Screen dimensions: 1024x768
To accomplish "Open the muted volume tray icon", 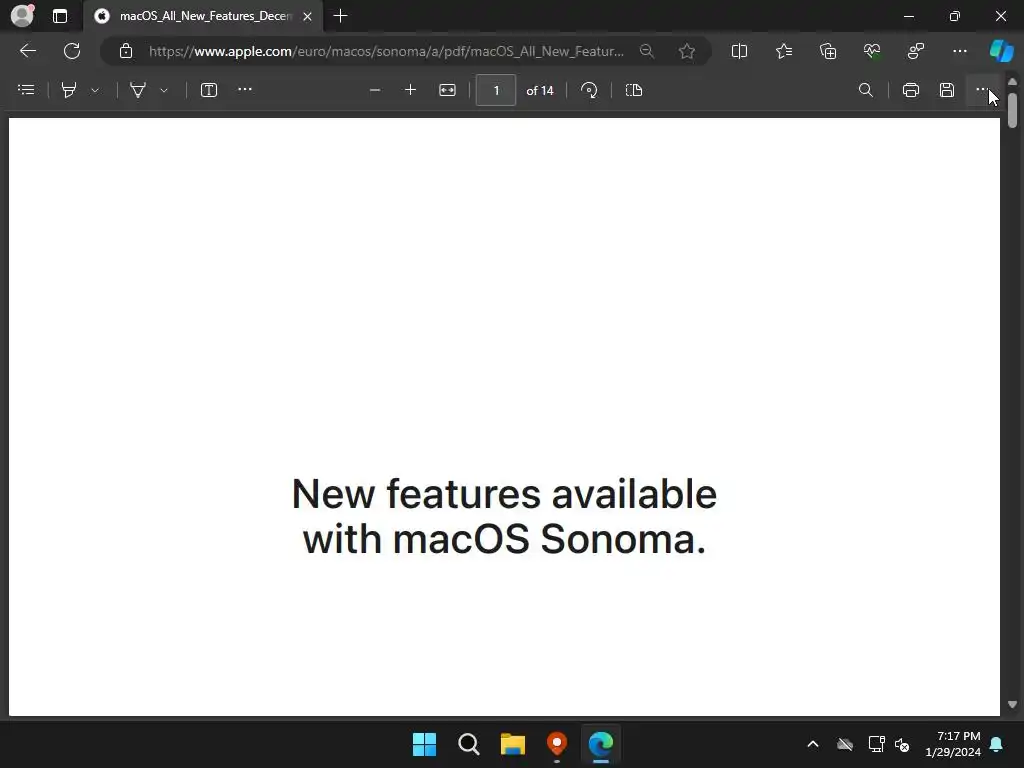I will tap(903, 744).
